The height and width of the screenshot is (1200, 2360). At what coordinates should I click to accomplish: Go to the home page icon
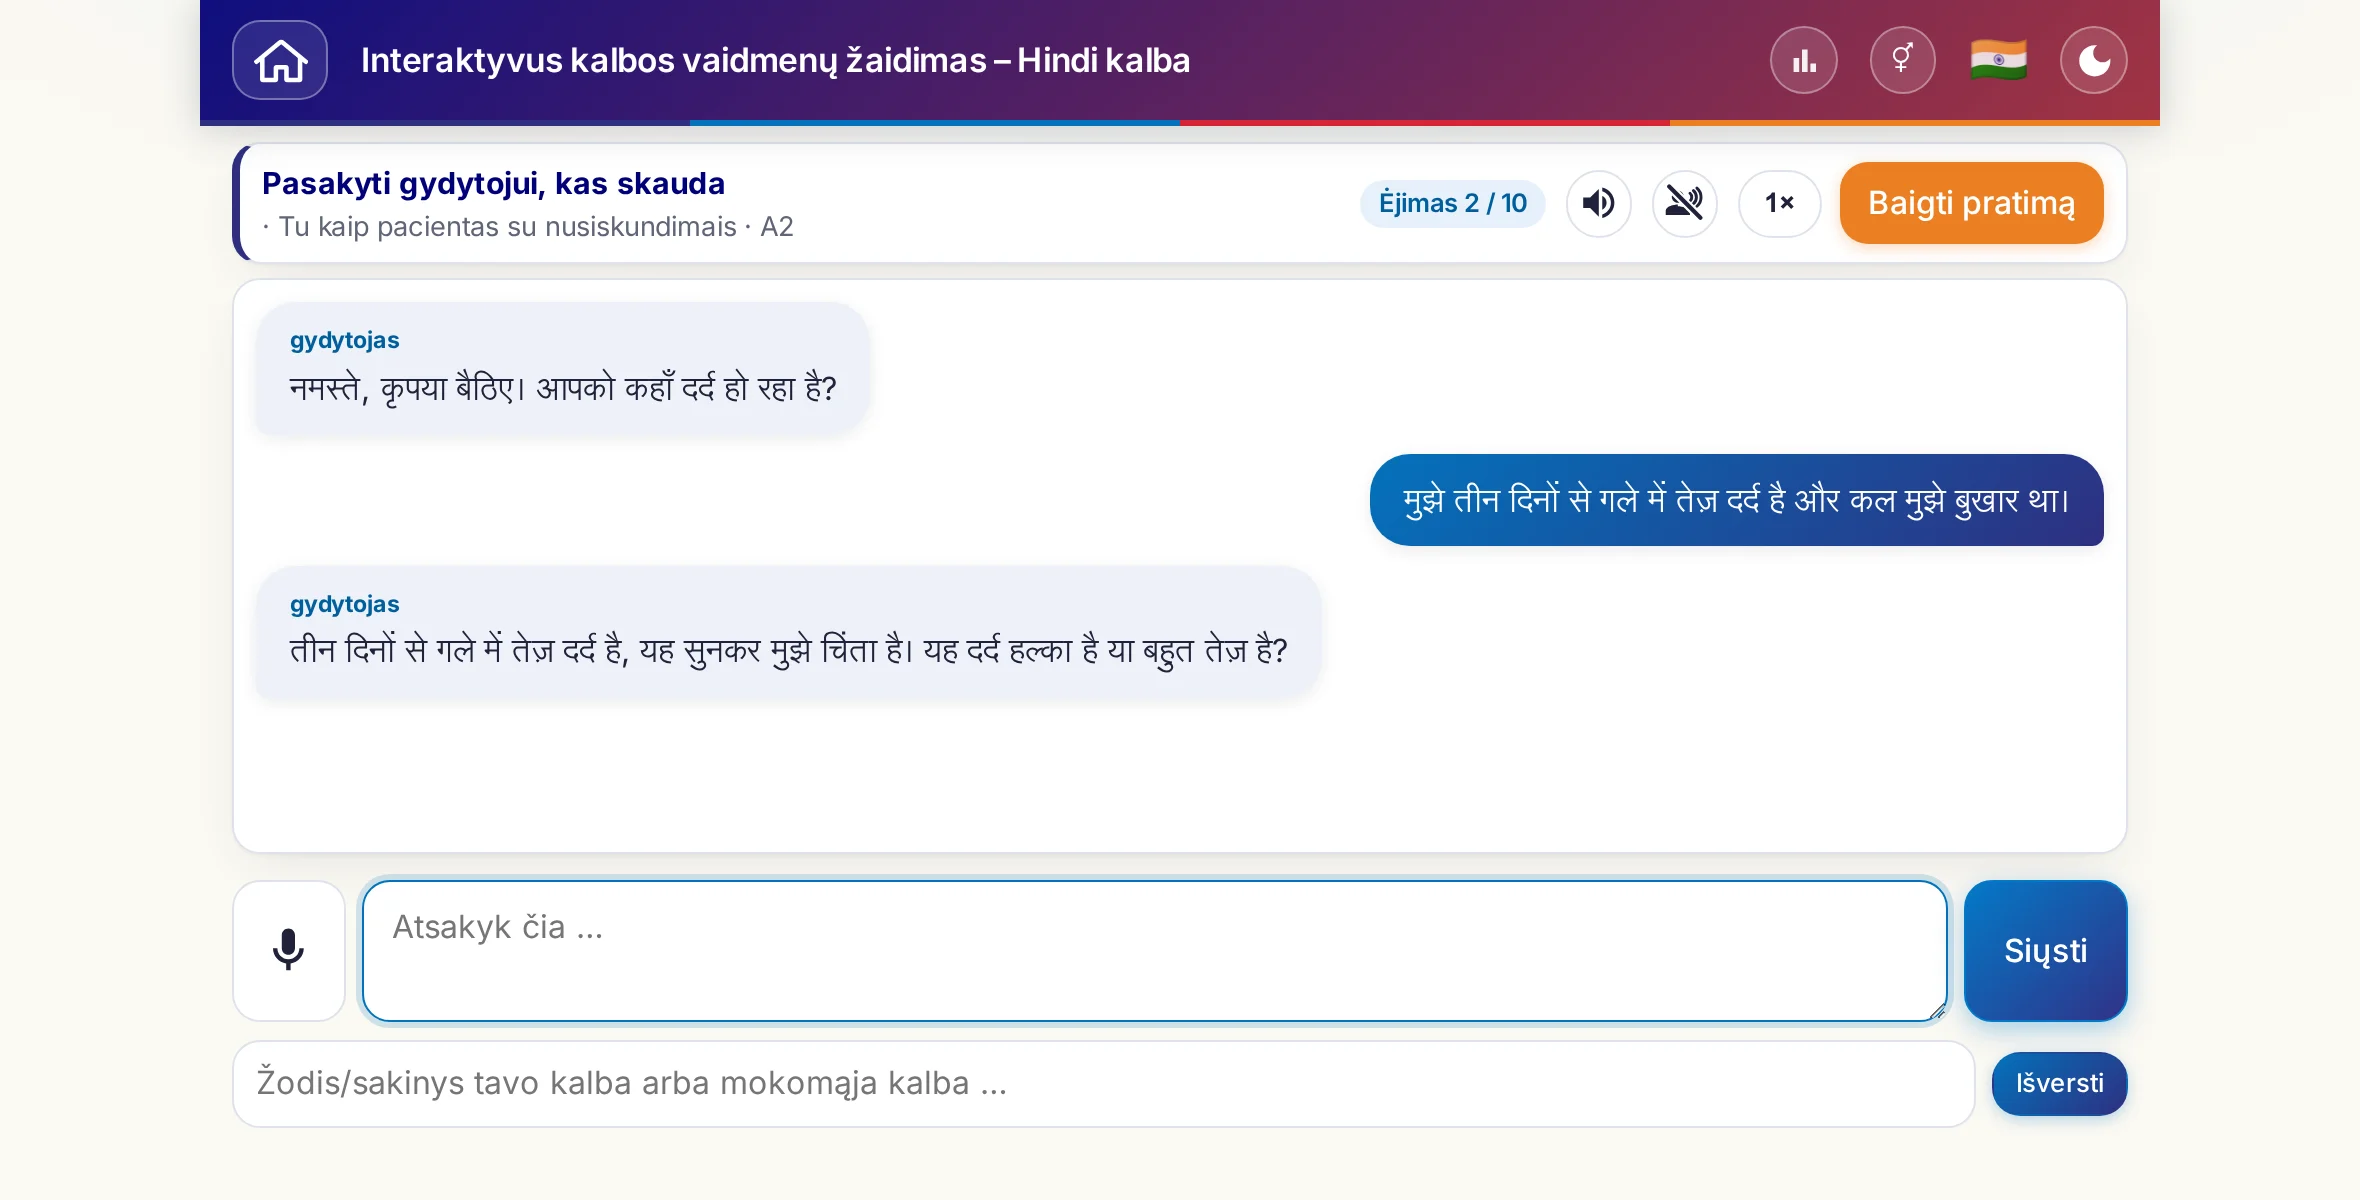coord(280,60)
